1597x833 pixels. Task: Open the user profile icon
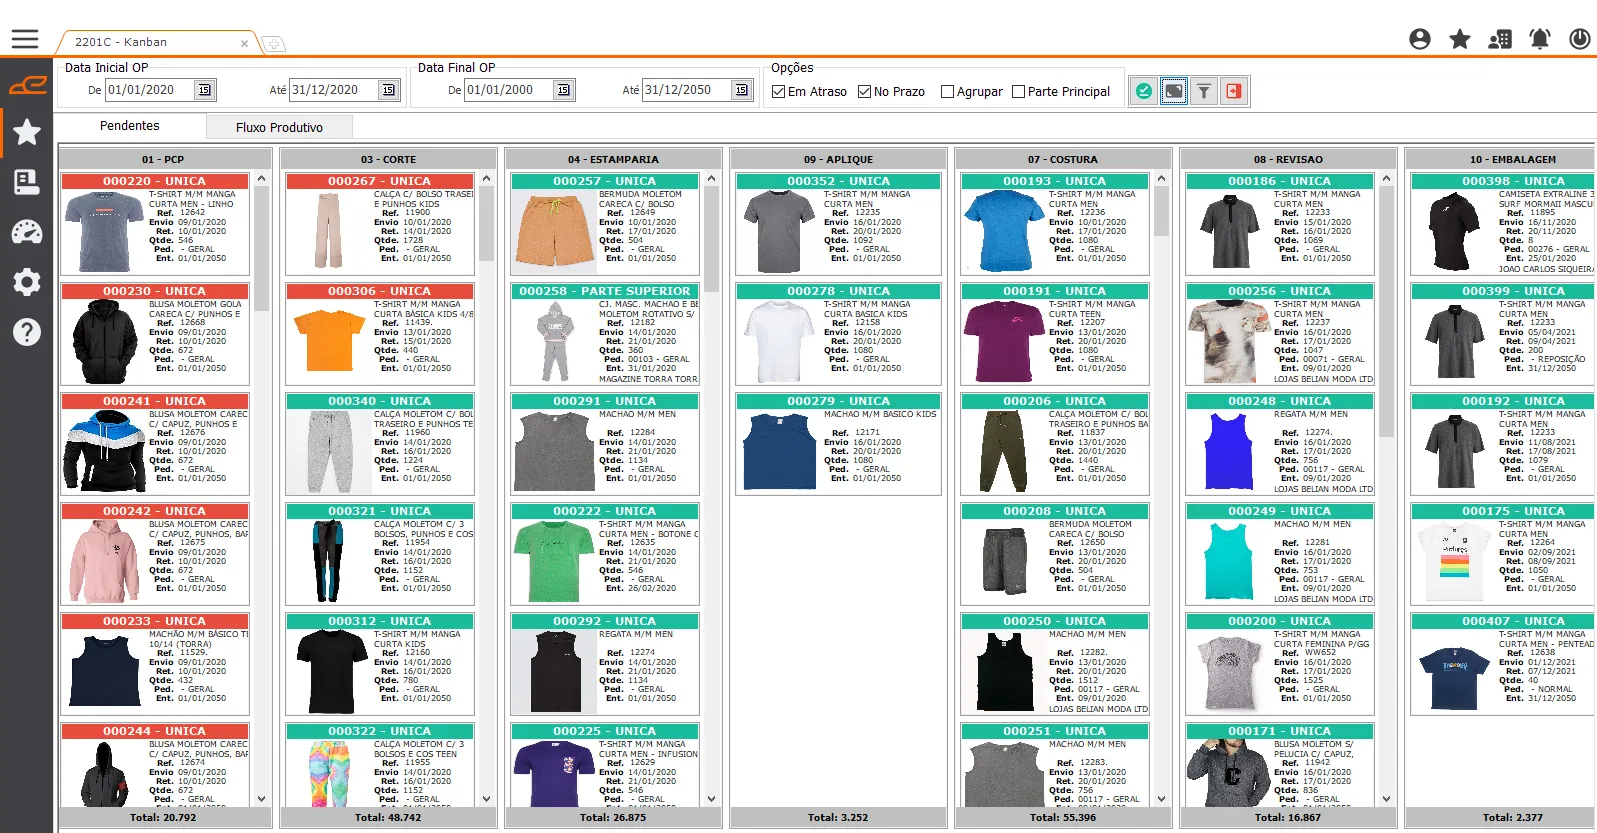tap(1420, 39)
